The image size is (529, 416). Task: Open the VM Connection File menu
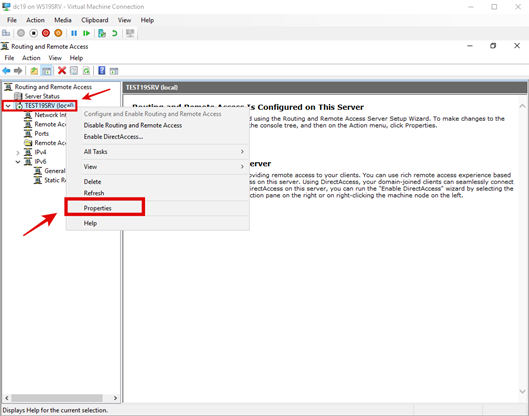point(12,20)
